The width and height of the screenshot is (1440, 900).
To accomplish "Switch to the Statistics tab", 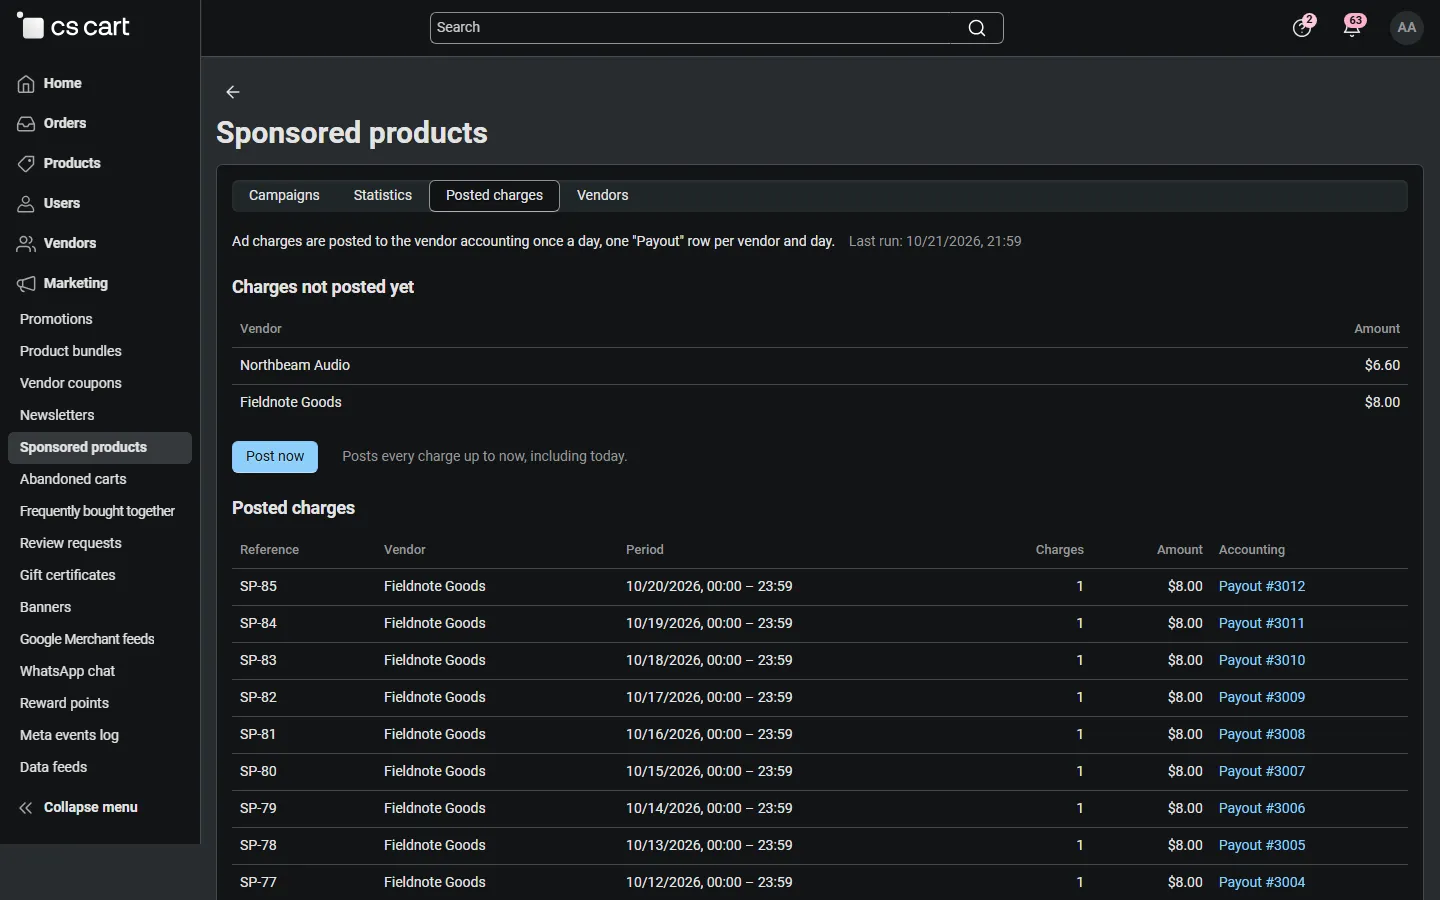I will click(x=383, y=195).
